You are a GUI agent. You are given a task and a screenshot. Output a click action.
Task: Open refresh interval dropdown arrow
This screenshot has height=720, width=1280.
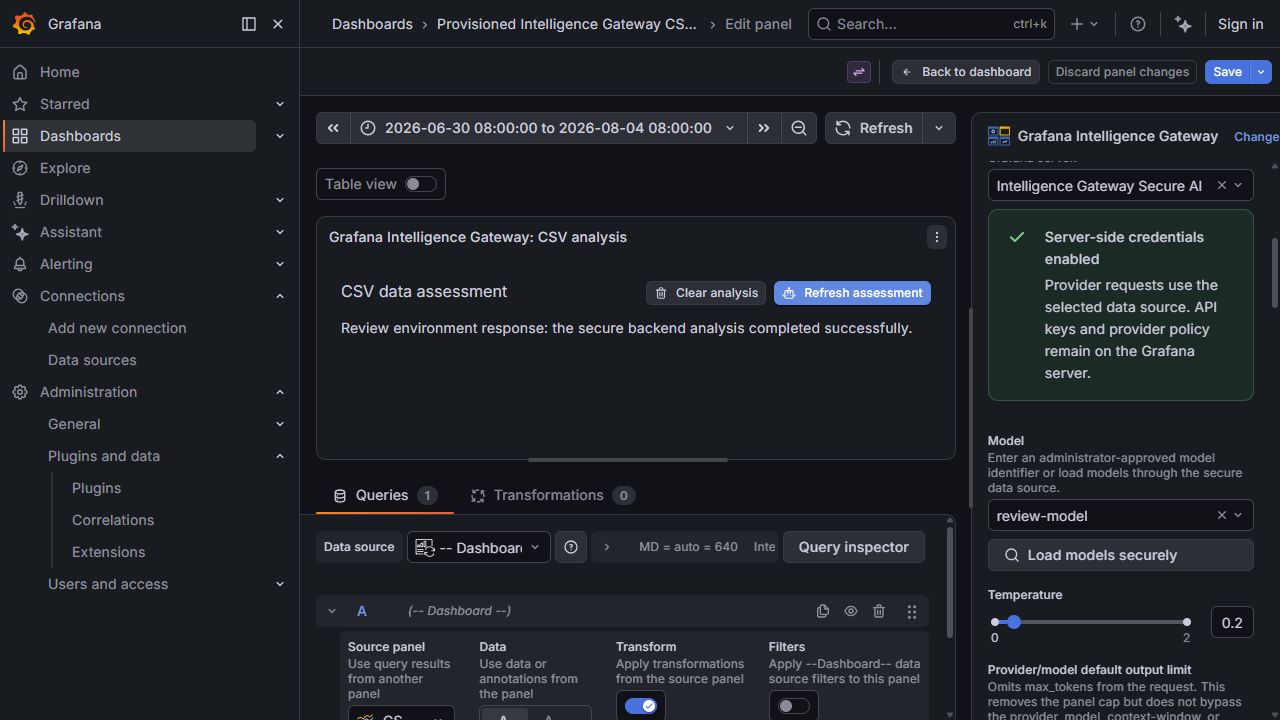pyautogui.click(x=938, y=128)
